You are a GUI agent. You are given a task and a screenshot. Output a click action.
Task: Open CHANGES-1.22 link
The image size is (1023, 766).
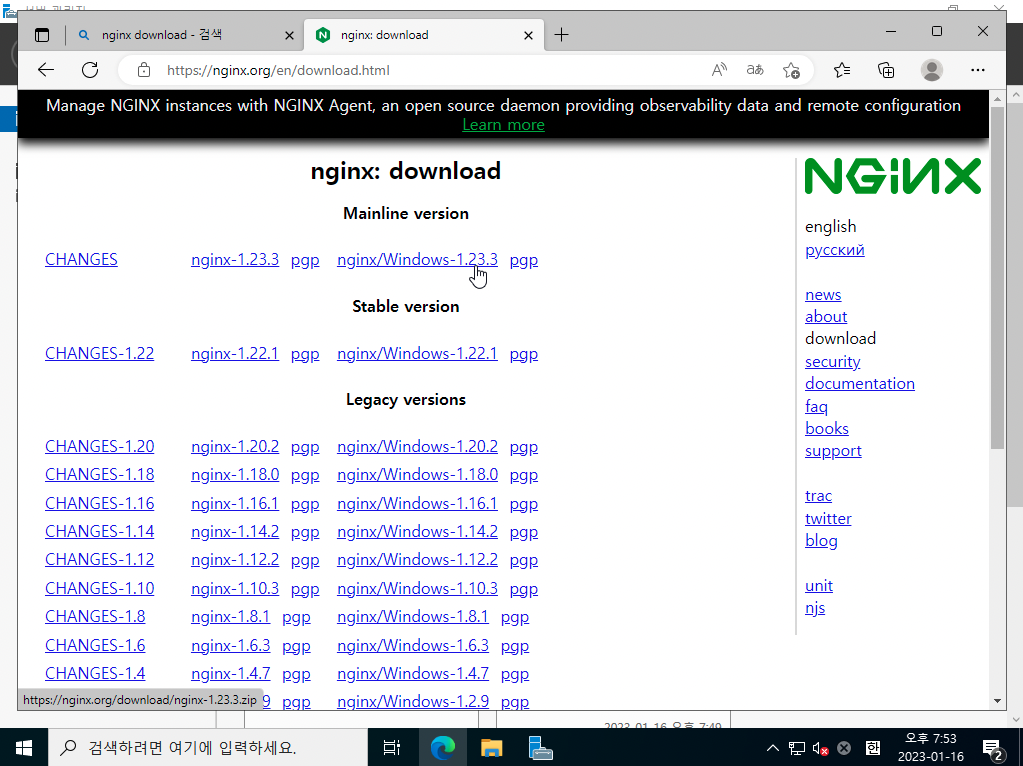99,354
